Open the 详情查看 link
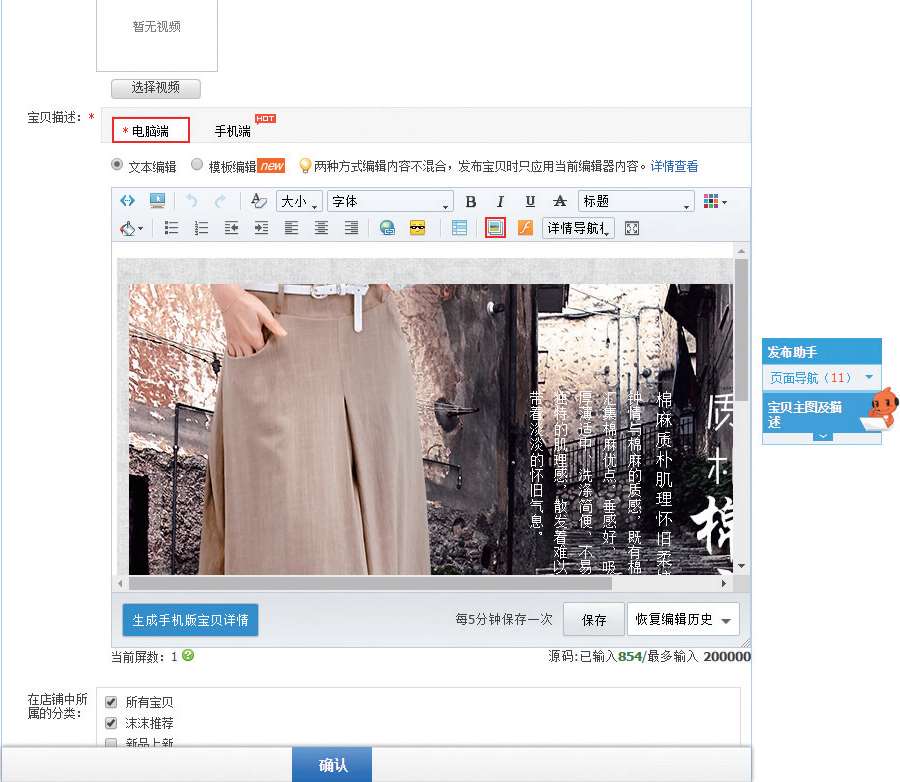900x782 pixels. click(674, 166)
